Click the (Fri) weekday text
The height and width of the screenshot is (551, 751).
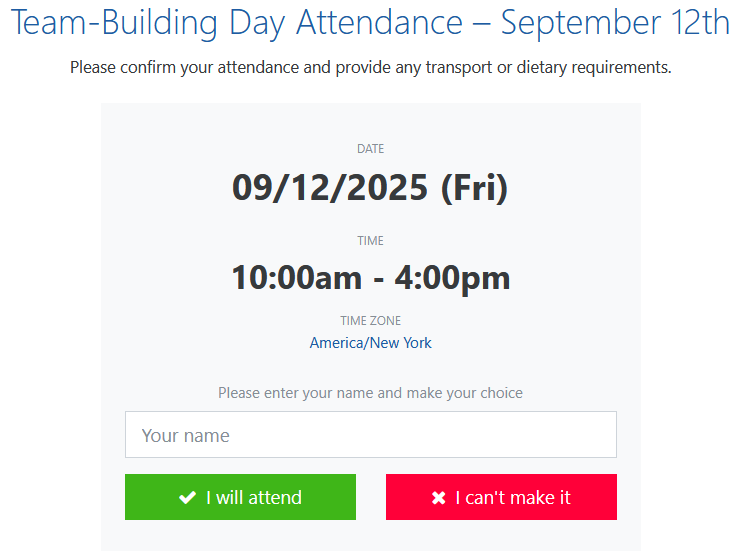474,188
